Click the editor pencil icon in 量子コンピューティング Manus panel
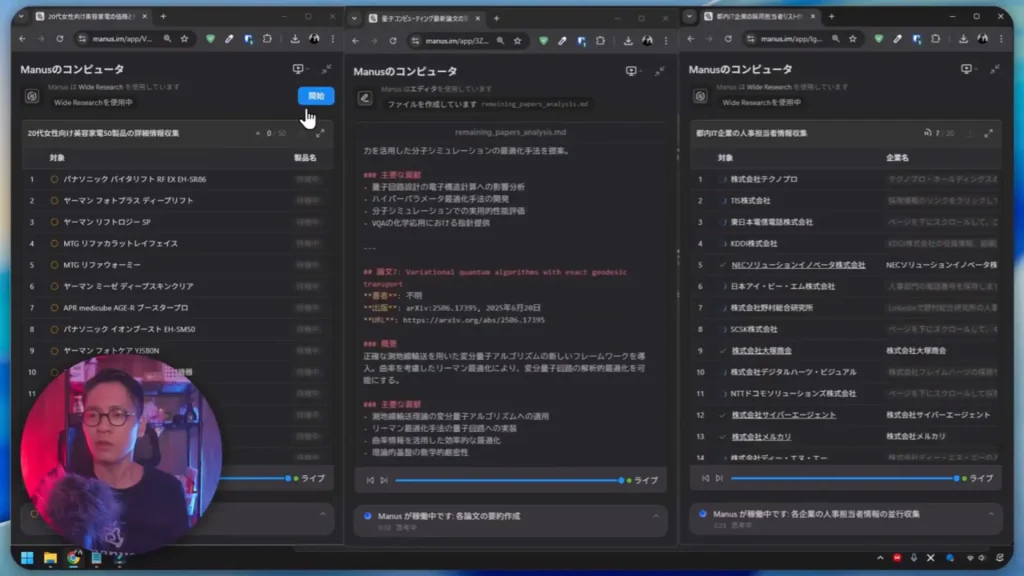 coord(365,98)
